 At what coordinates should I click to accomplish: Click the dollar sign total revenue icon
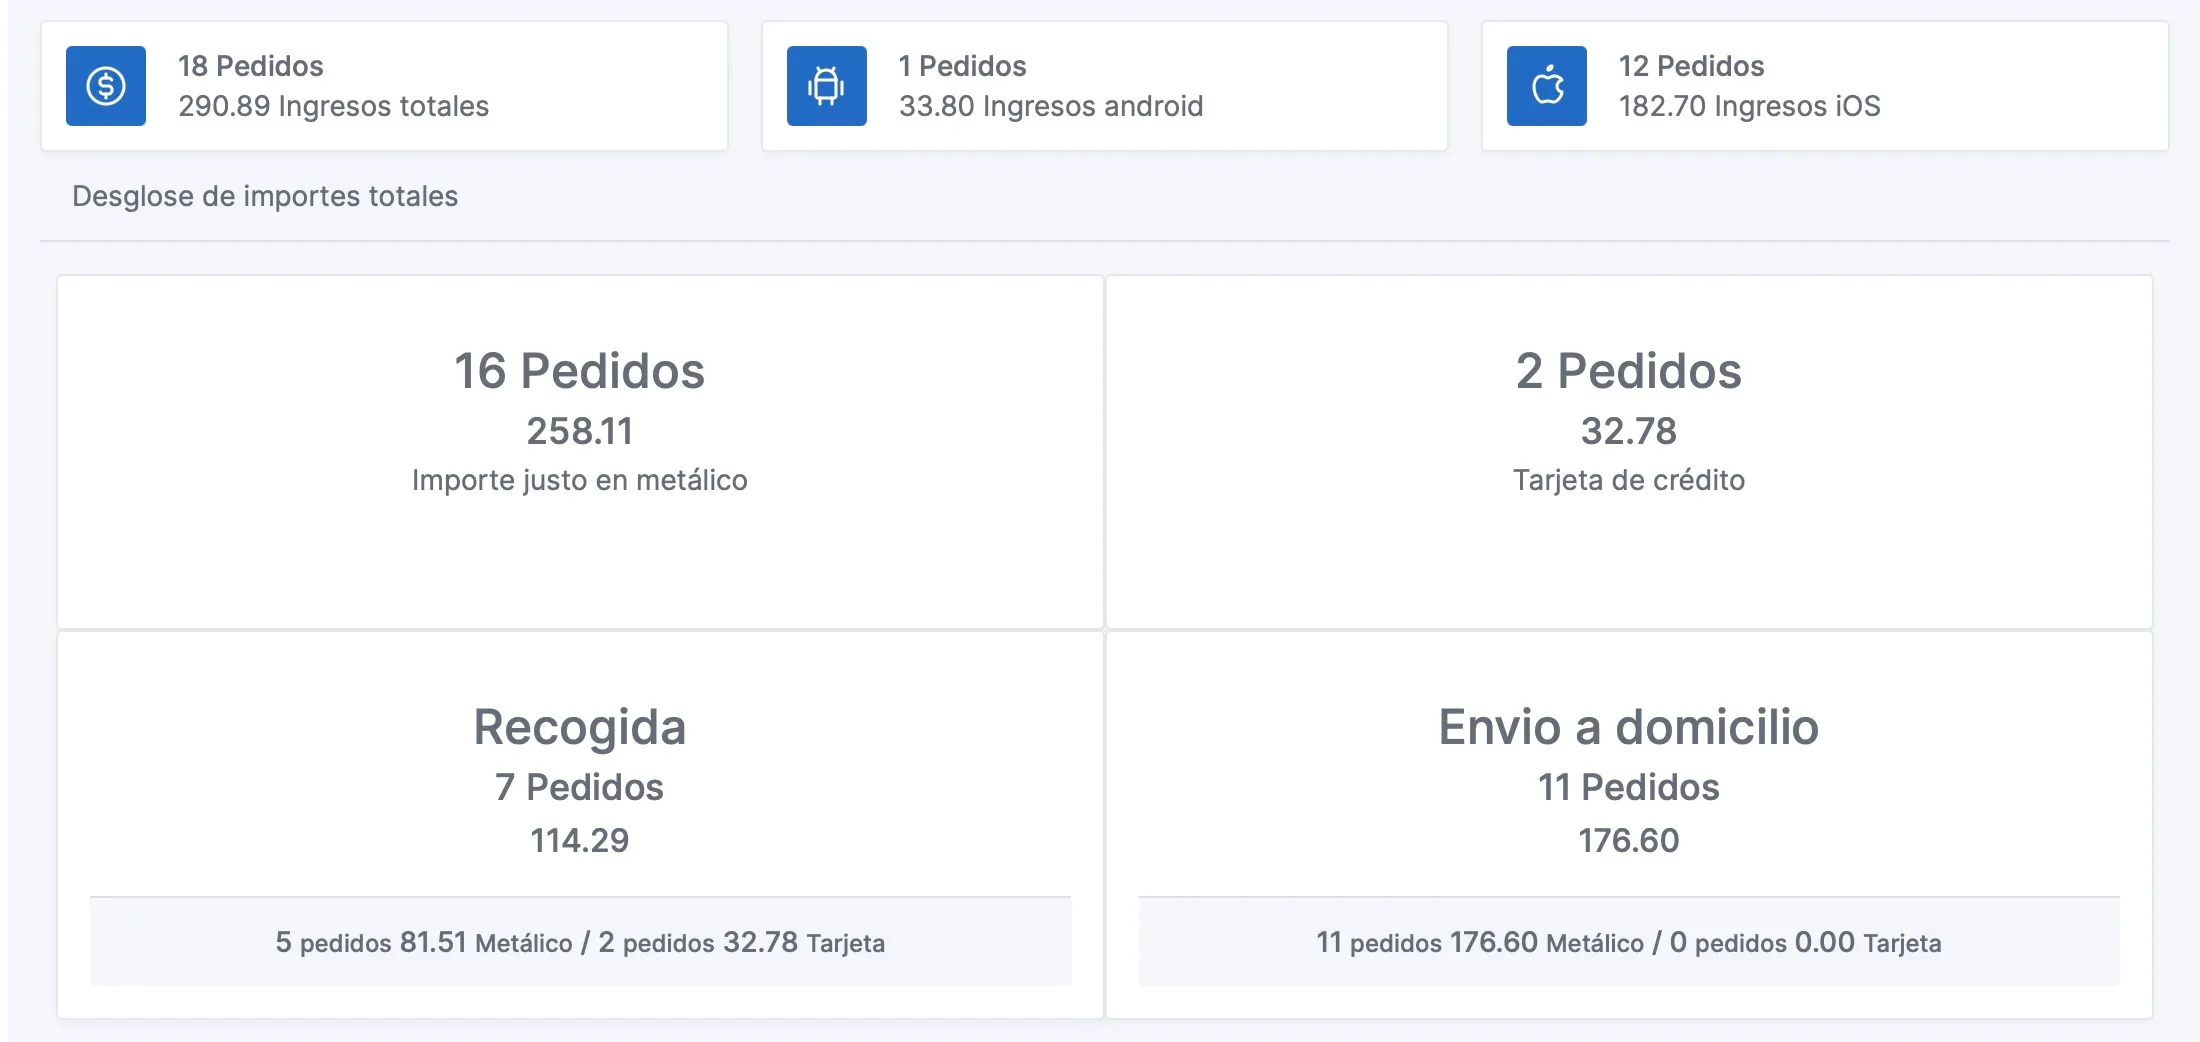[x=106, y=86]
